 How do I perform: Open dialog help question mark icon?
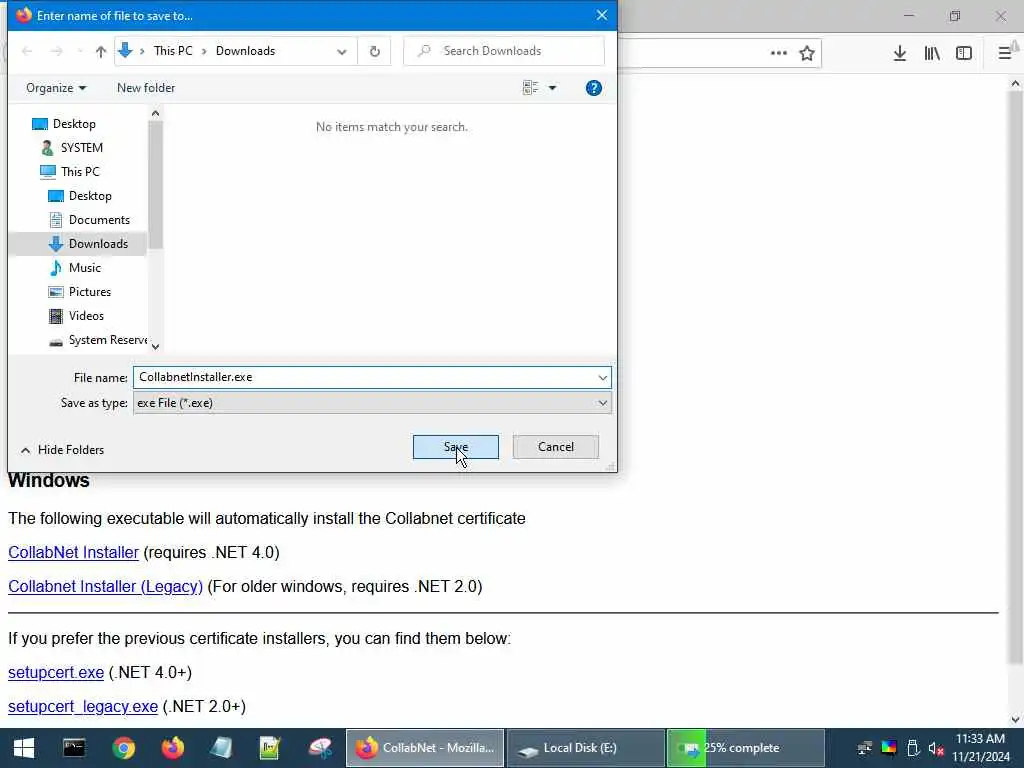(594, 88)
